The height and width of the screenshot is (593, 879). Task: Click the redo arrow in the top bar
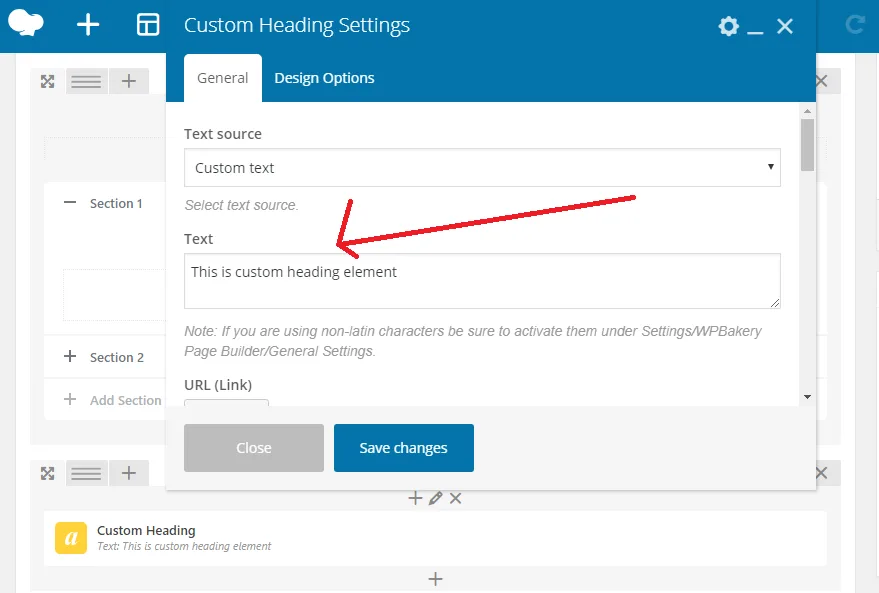tap(854, 25)
